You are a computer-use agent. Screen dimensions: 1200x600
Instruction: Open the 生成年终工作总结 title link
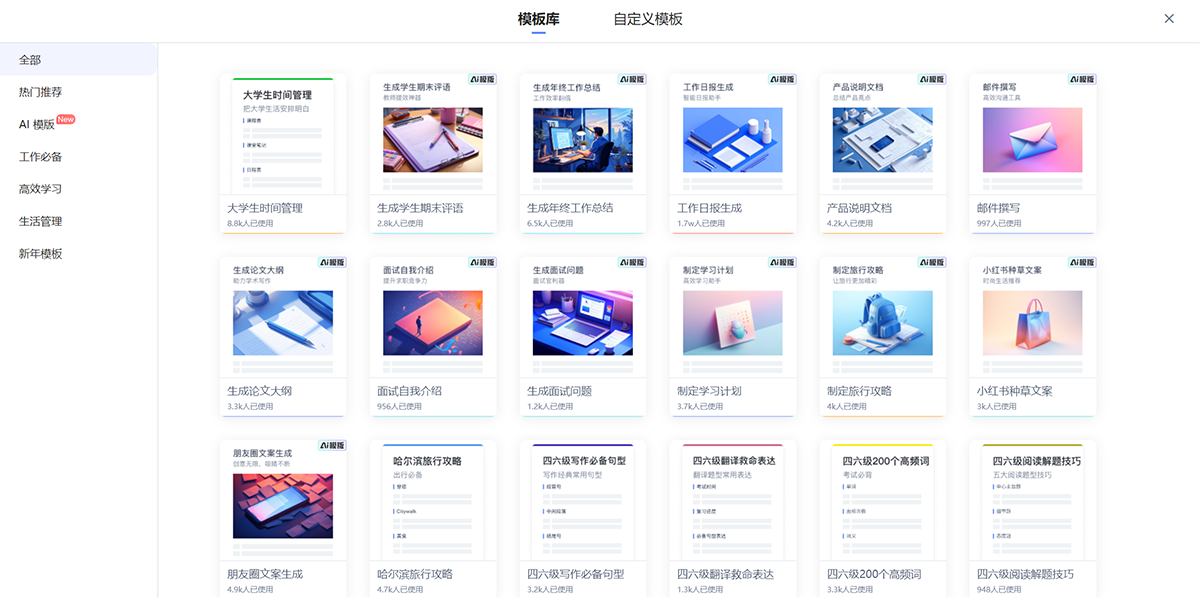[x=570, y=208]
